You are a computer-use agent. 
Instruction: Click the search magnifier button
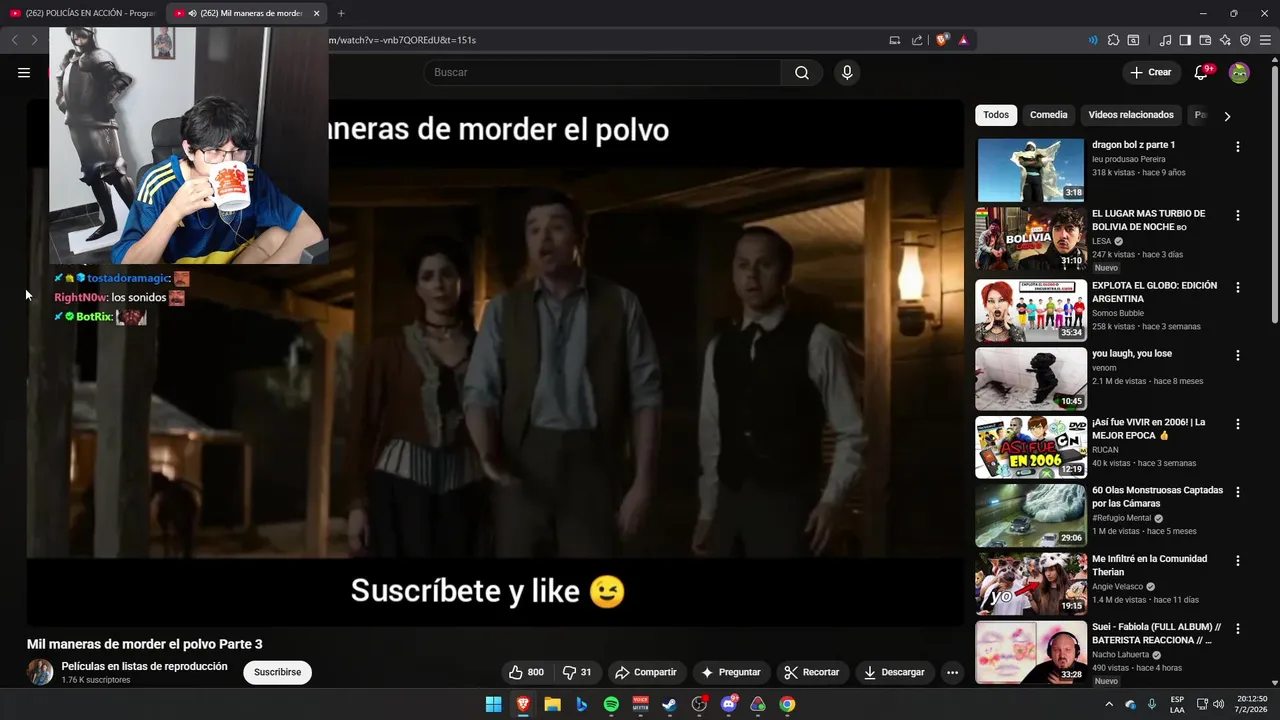coord(802,72)
